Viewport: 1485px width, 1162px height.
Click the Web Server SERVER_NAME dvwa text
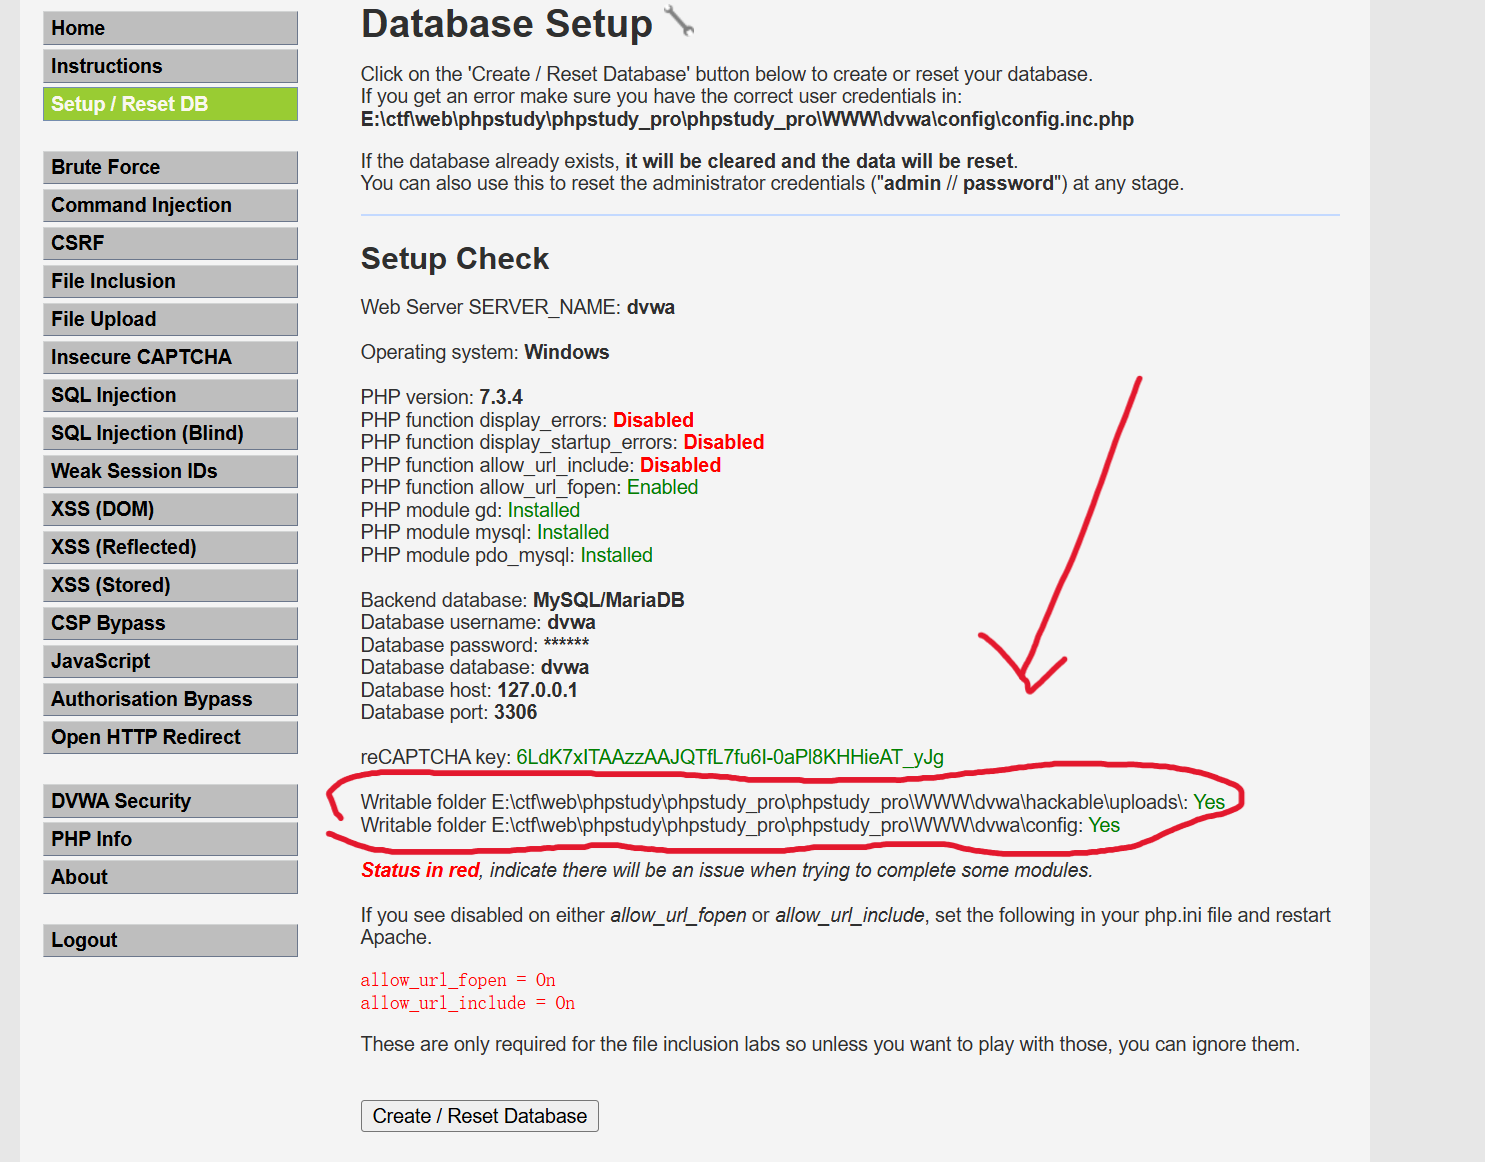point(518,307)
